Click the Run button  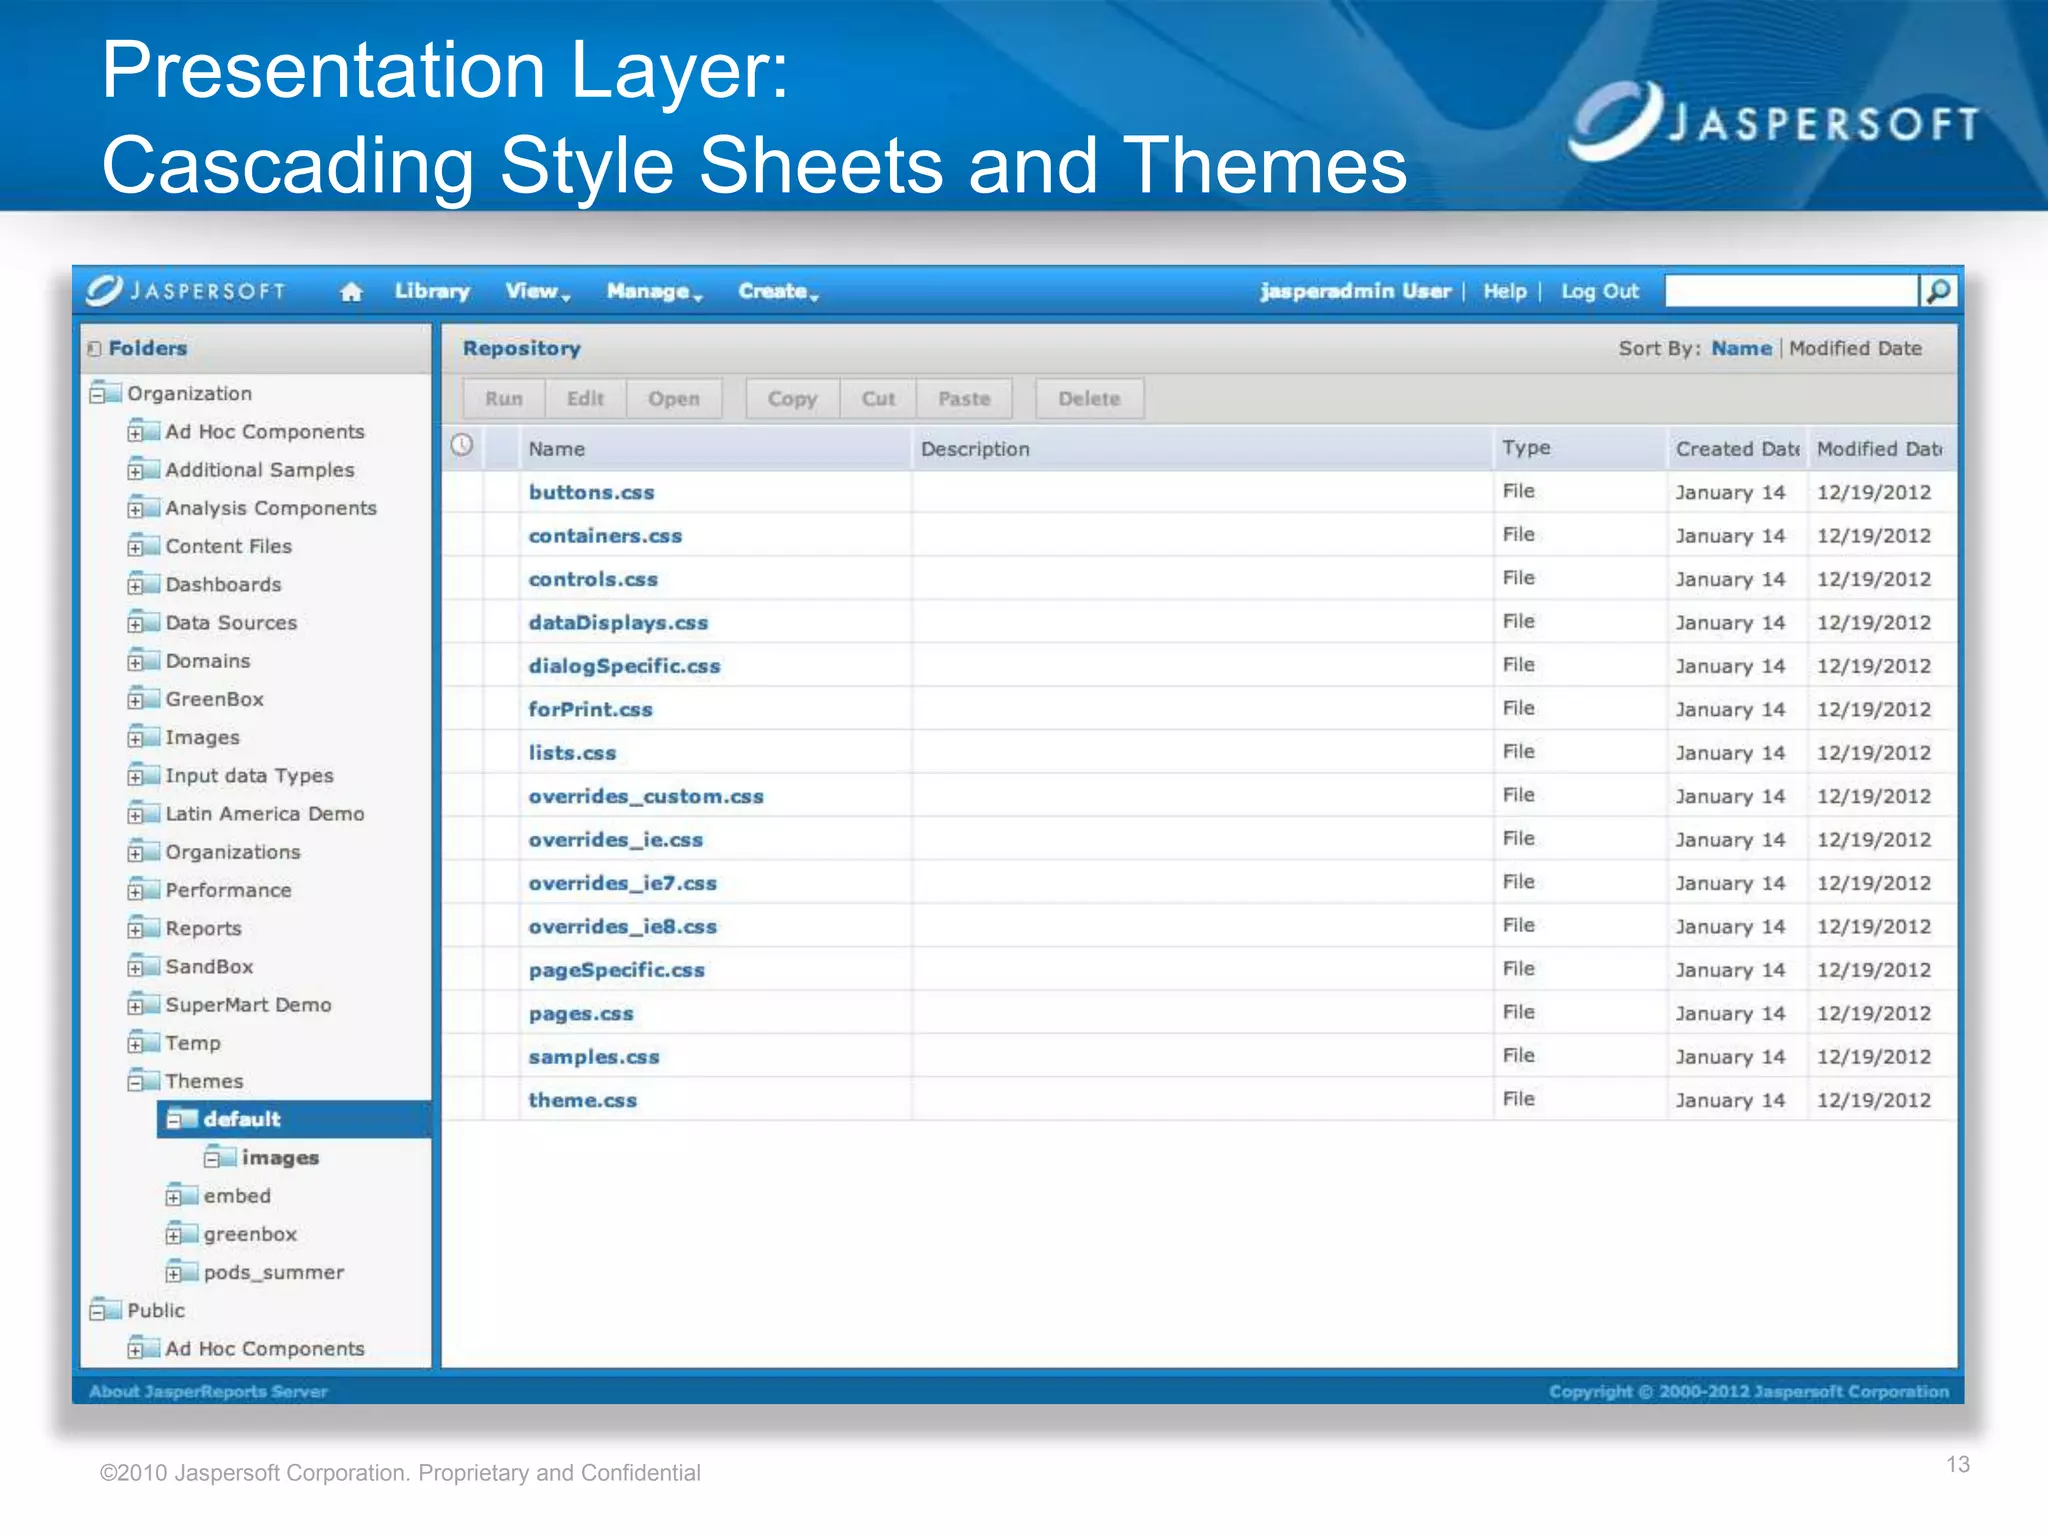(504, 399)
